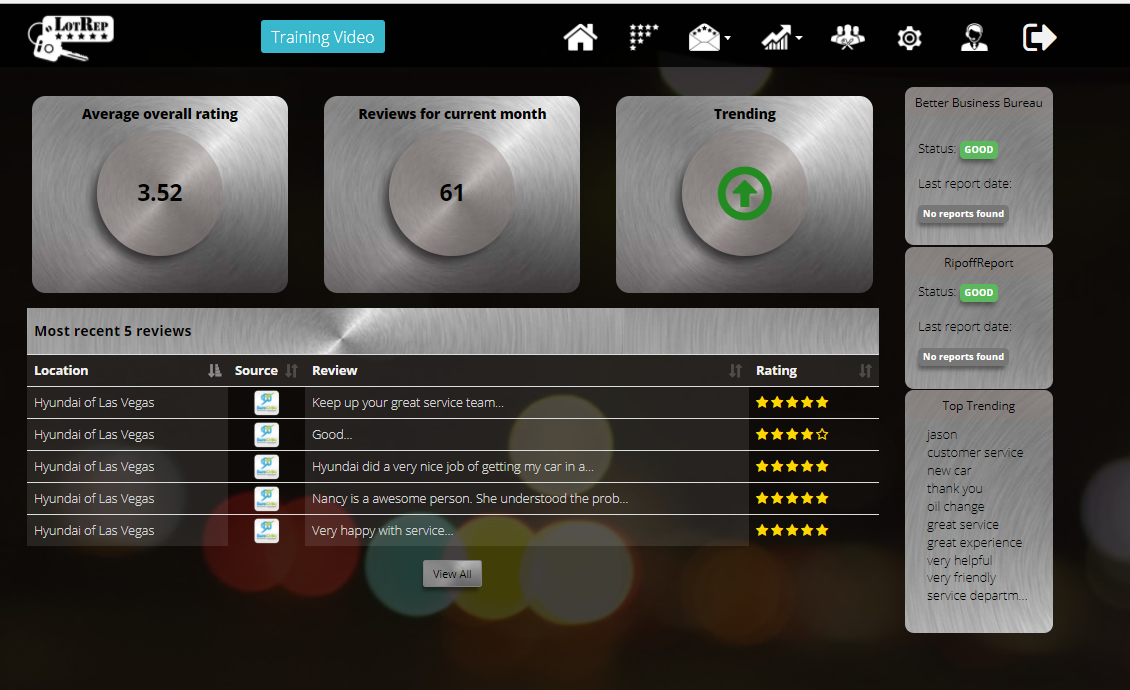Open the star ratings reviews icon

643,38
